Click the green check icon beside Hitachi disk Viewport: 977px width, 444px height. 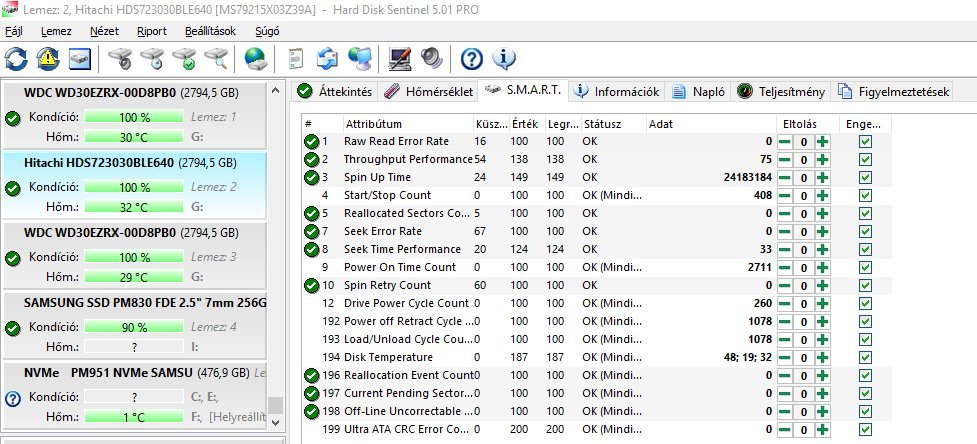[x=12, y=187]
